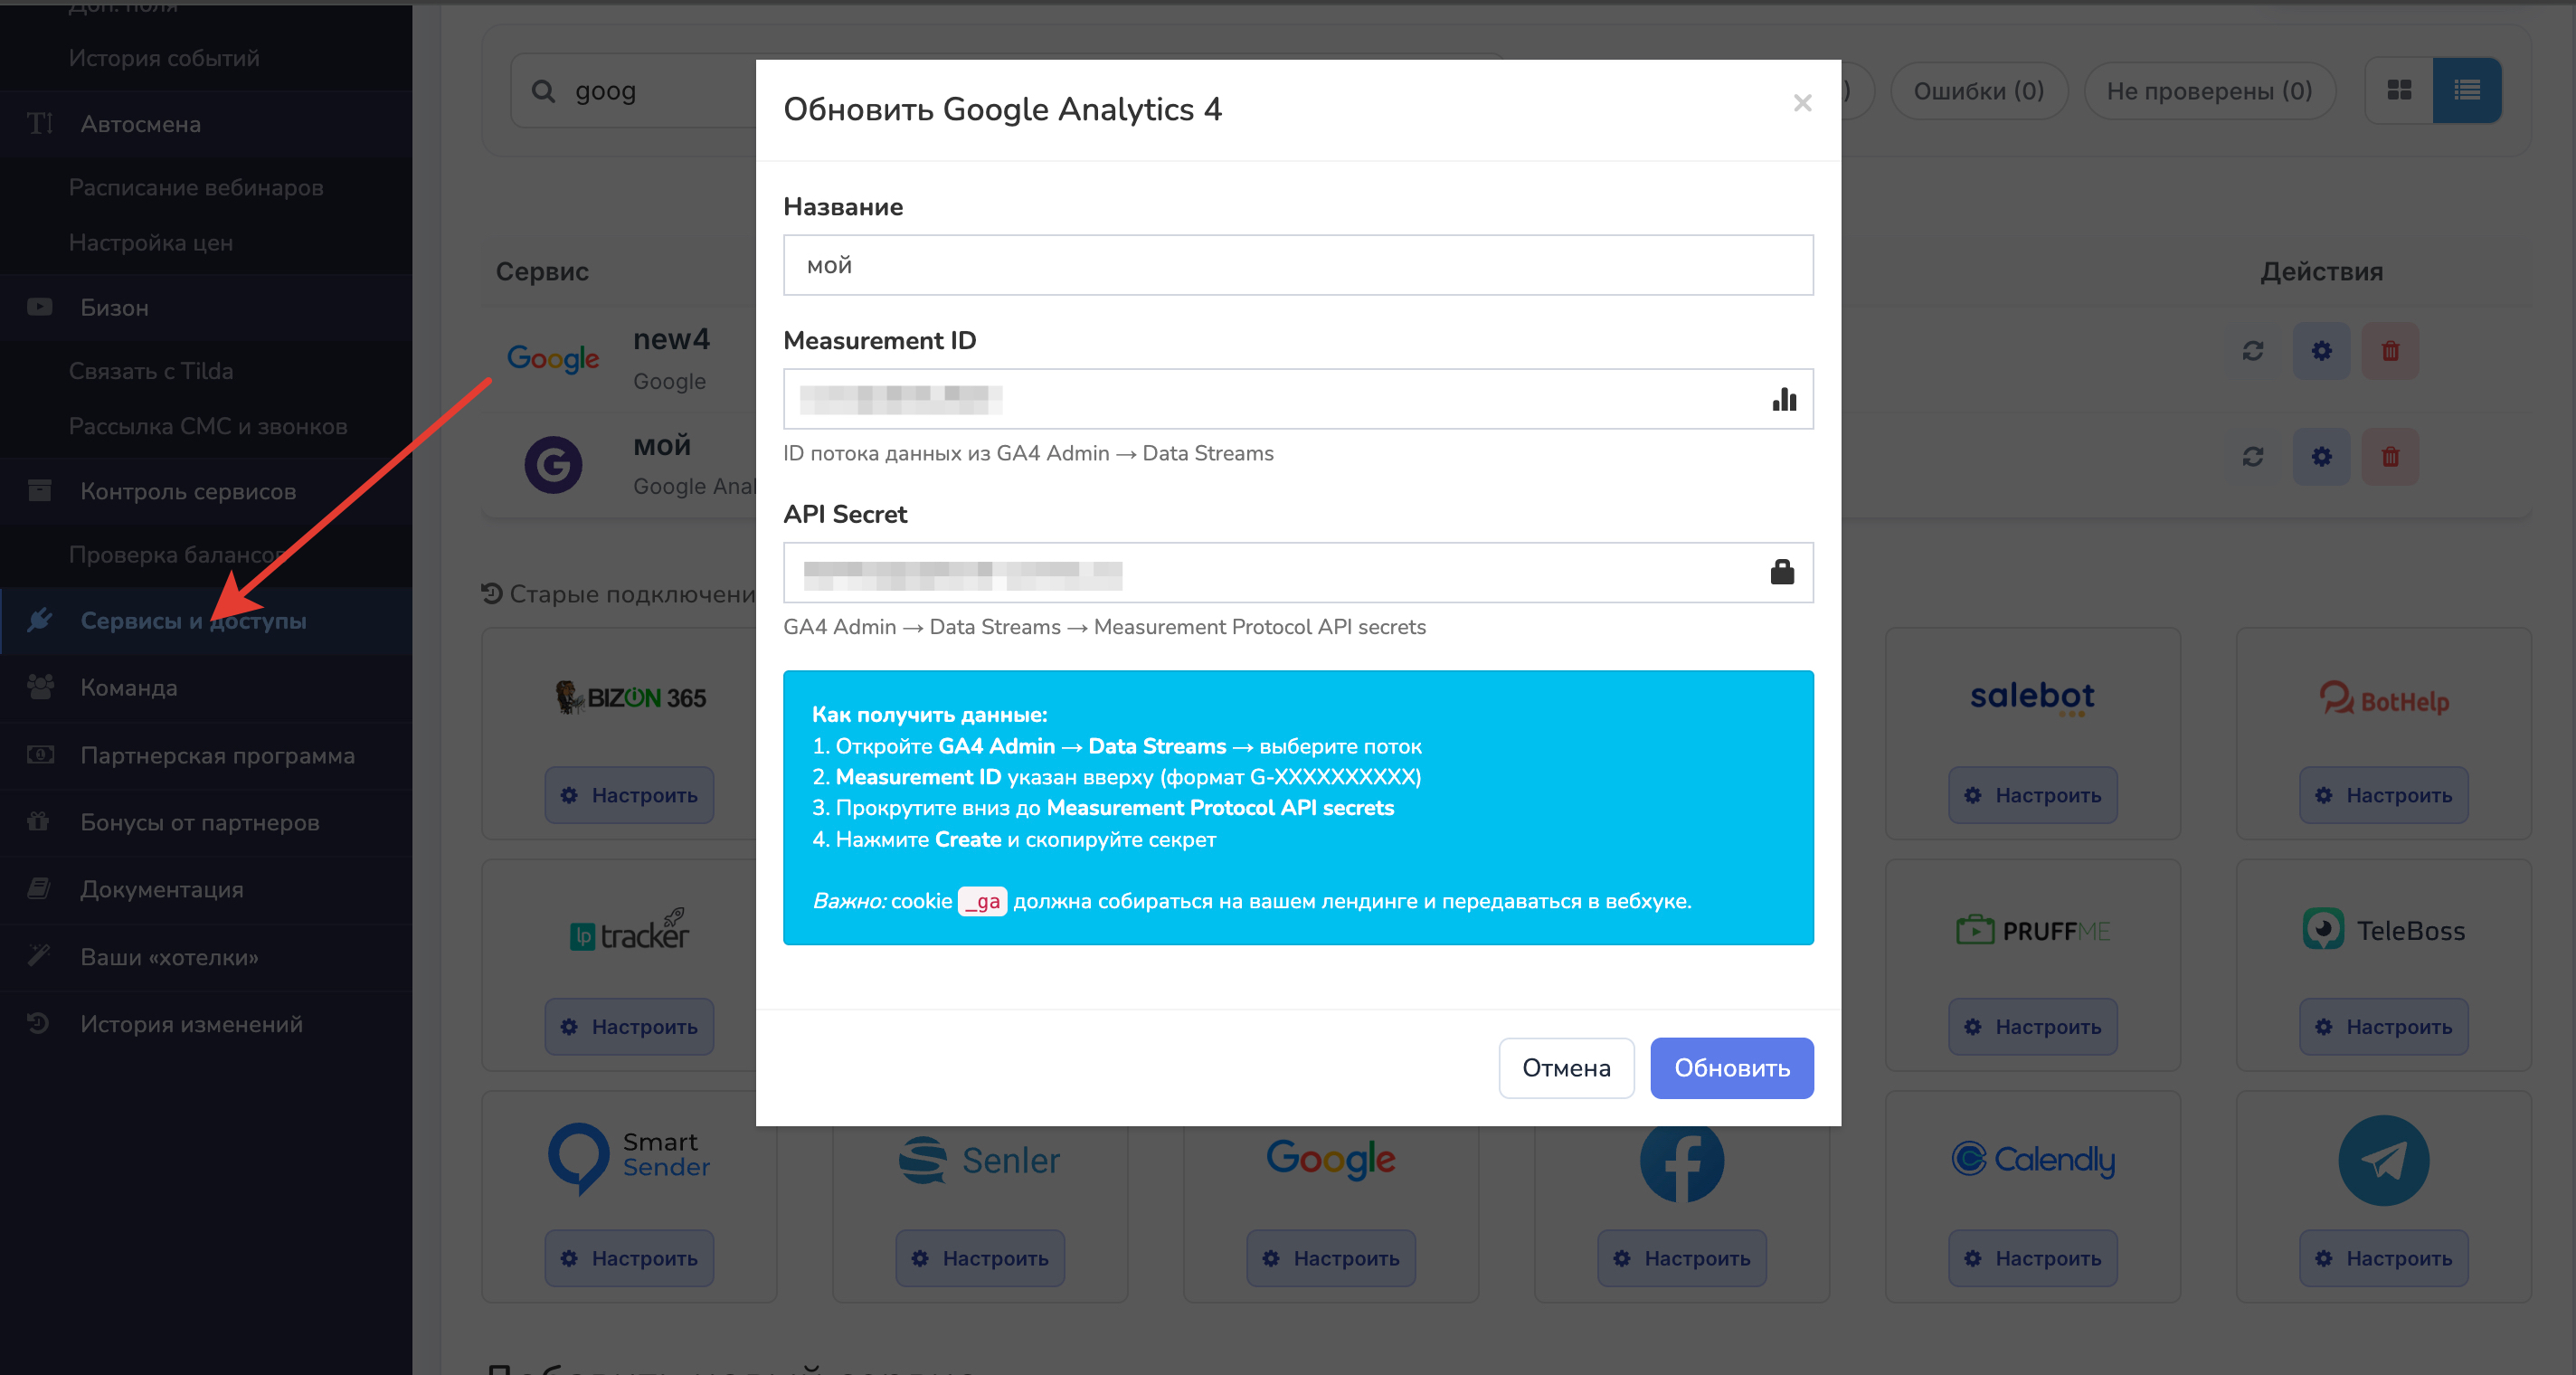Switch to grid view layout
The height and width of the screenshot is (1375, 2576).
(2399, 91)
